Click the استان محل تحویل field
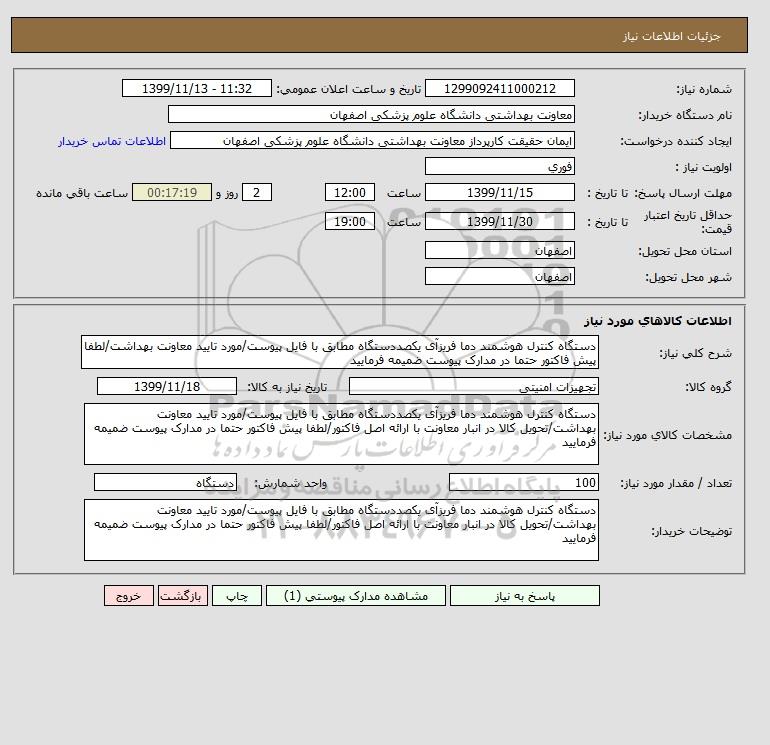The width and height of the screenshot is (770, 745). [x=499, y=250]
